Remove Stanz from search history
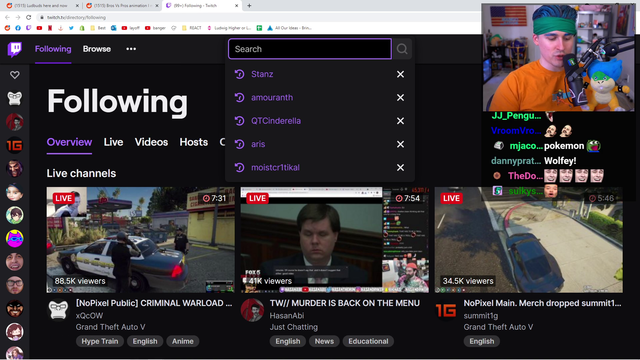640x360 pixels. [400, 74]
